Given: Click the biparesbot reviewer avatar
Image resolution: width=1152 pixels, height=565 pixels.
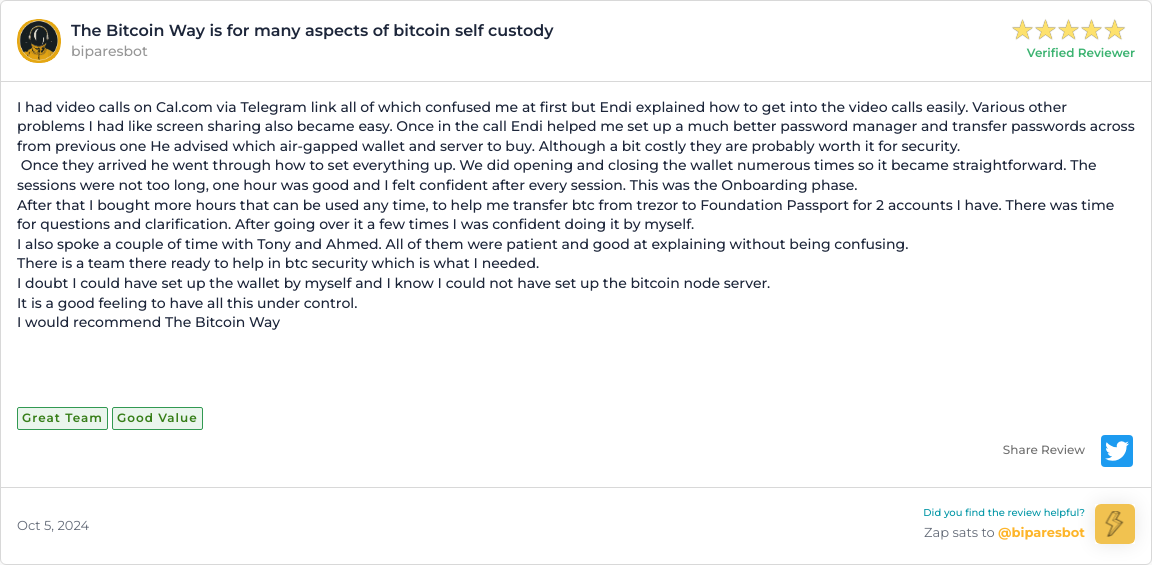Looking at the screenshot, I should pos(39,41).
